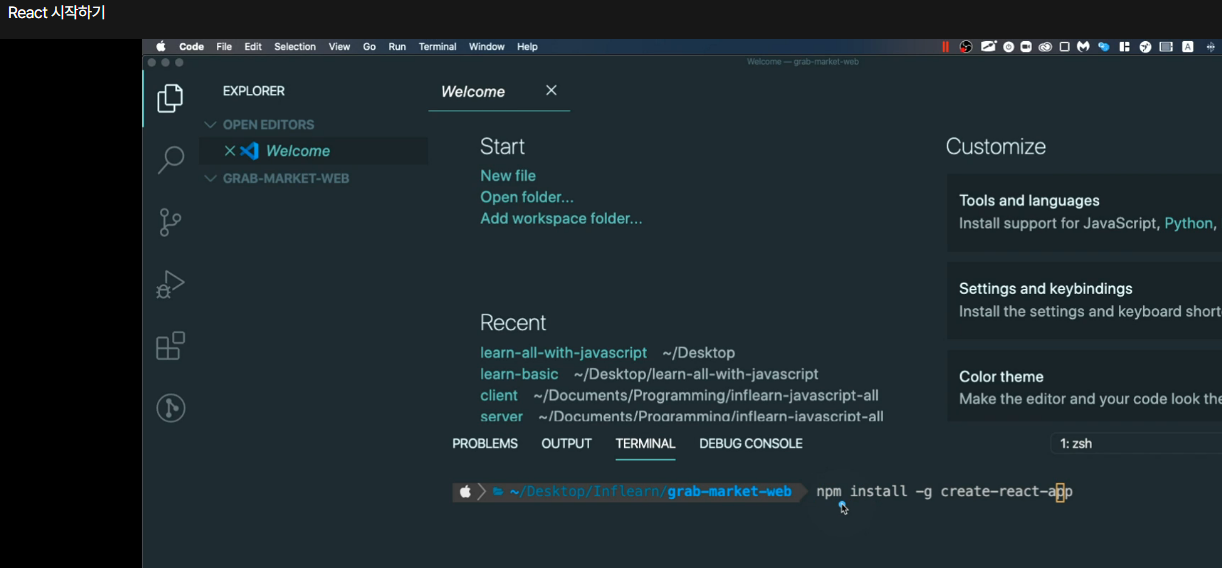Open the Source Control view

pyautogui.click(x=171, y=222)
